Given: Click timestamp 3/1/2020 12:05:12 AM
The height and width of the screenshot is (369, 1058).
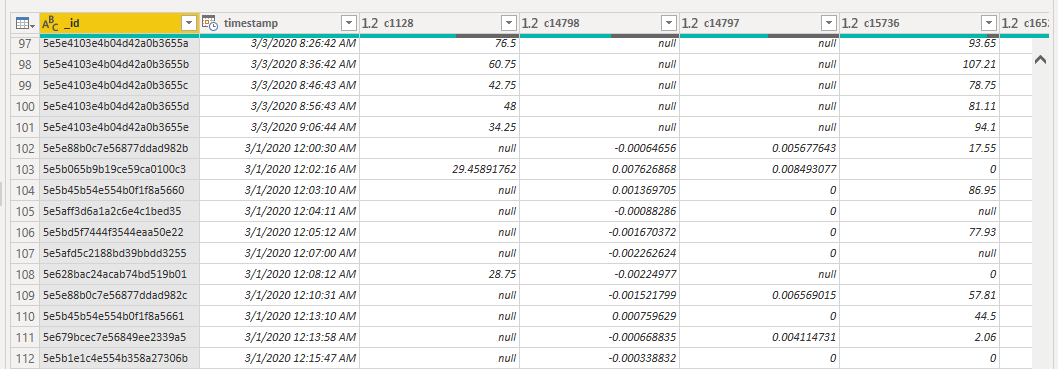Looking at the screenshot, I should [300, 232].
